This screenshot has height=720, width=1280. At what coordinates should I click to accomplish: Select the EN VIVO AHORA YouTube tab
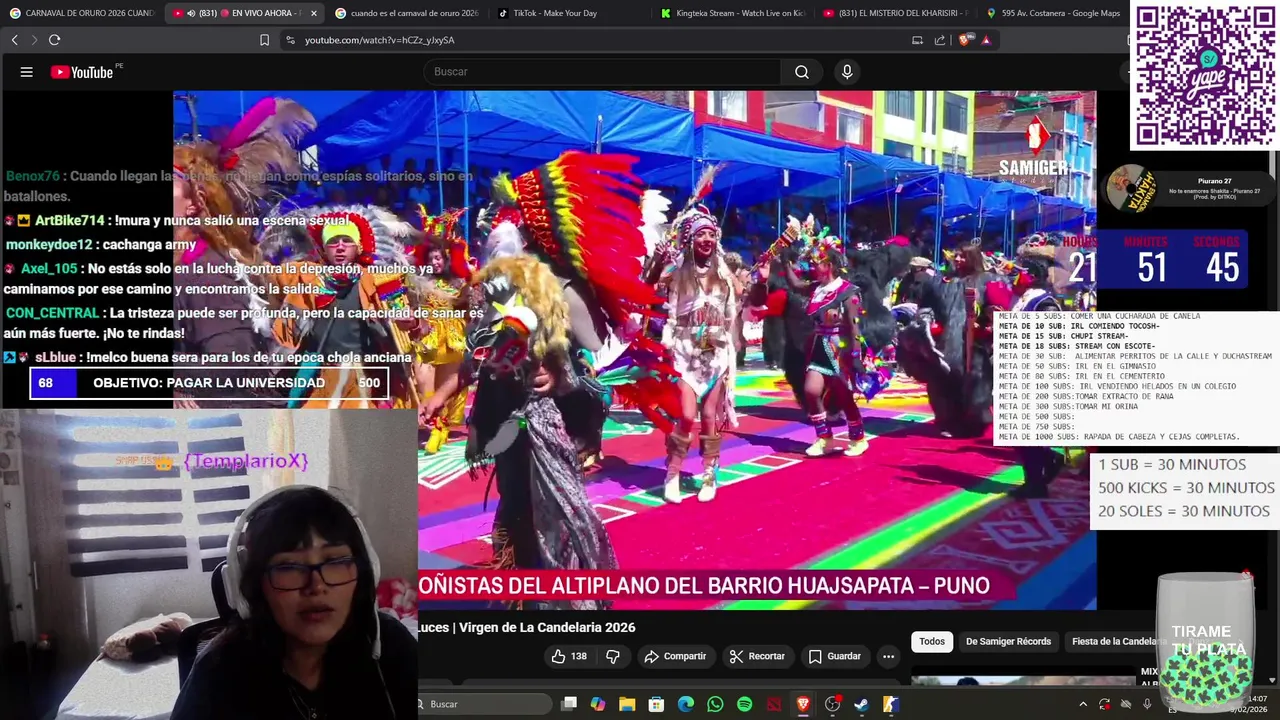[x=243, y=13]
